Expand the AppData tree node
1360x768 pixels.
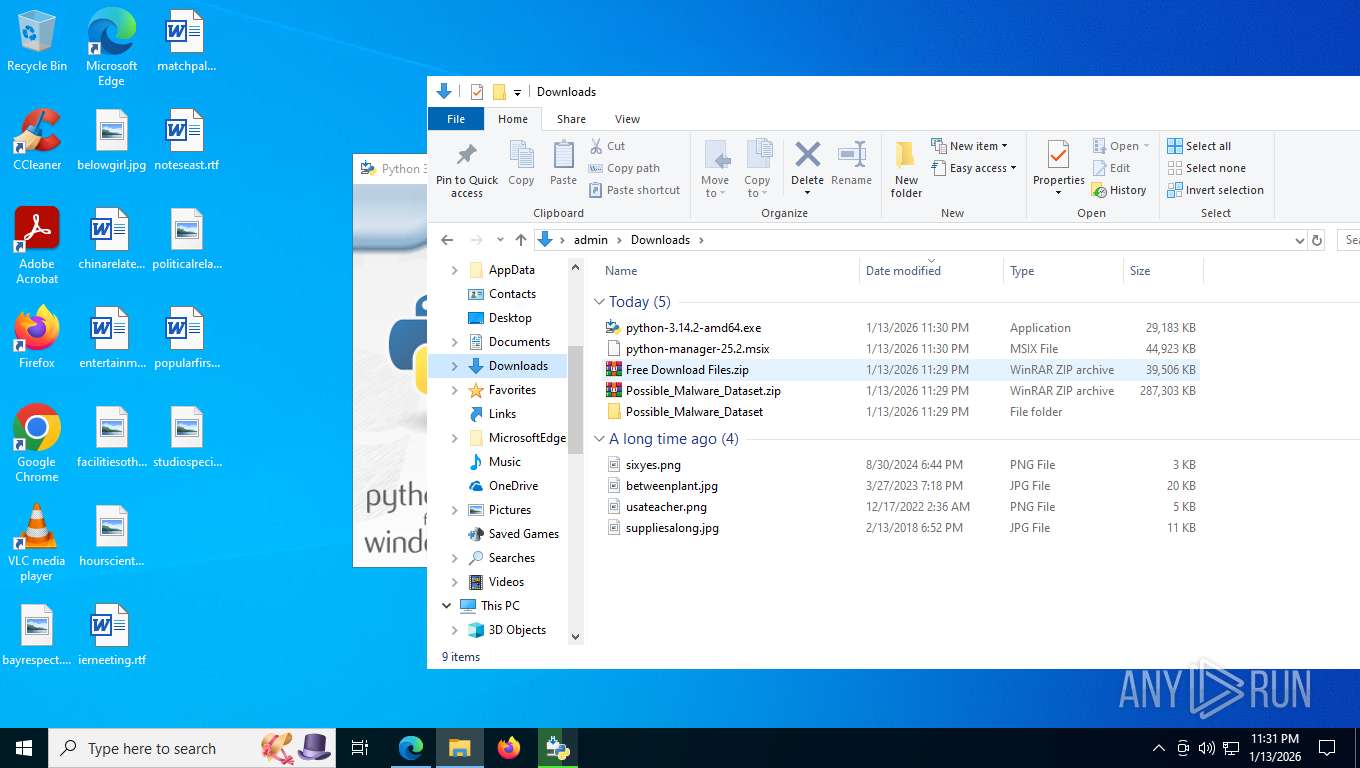coord(455,270)
